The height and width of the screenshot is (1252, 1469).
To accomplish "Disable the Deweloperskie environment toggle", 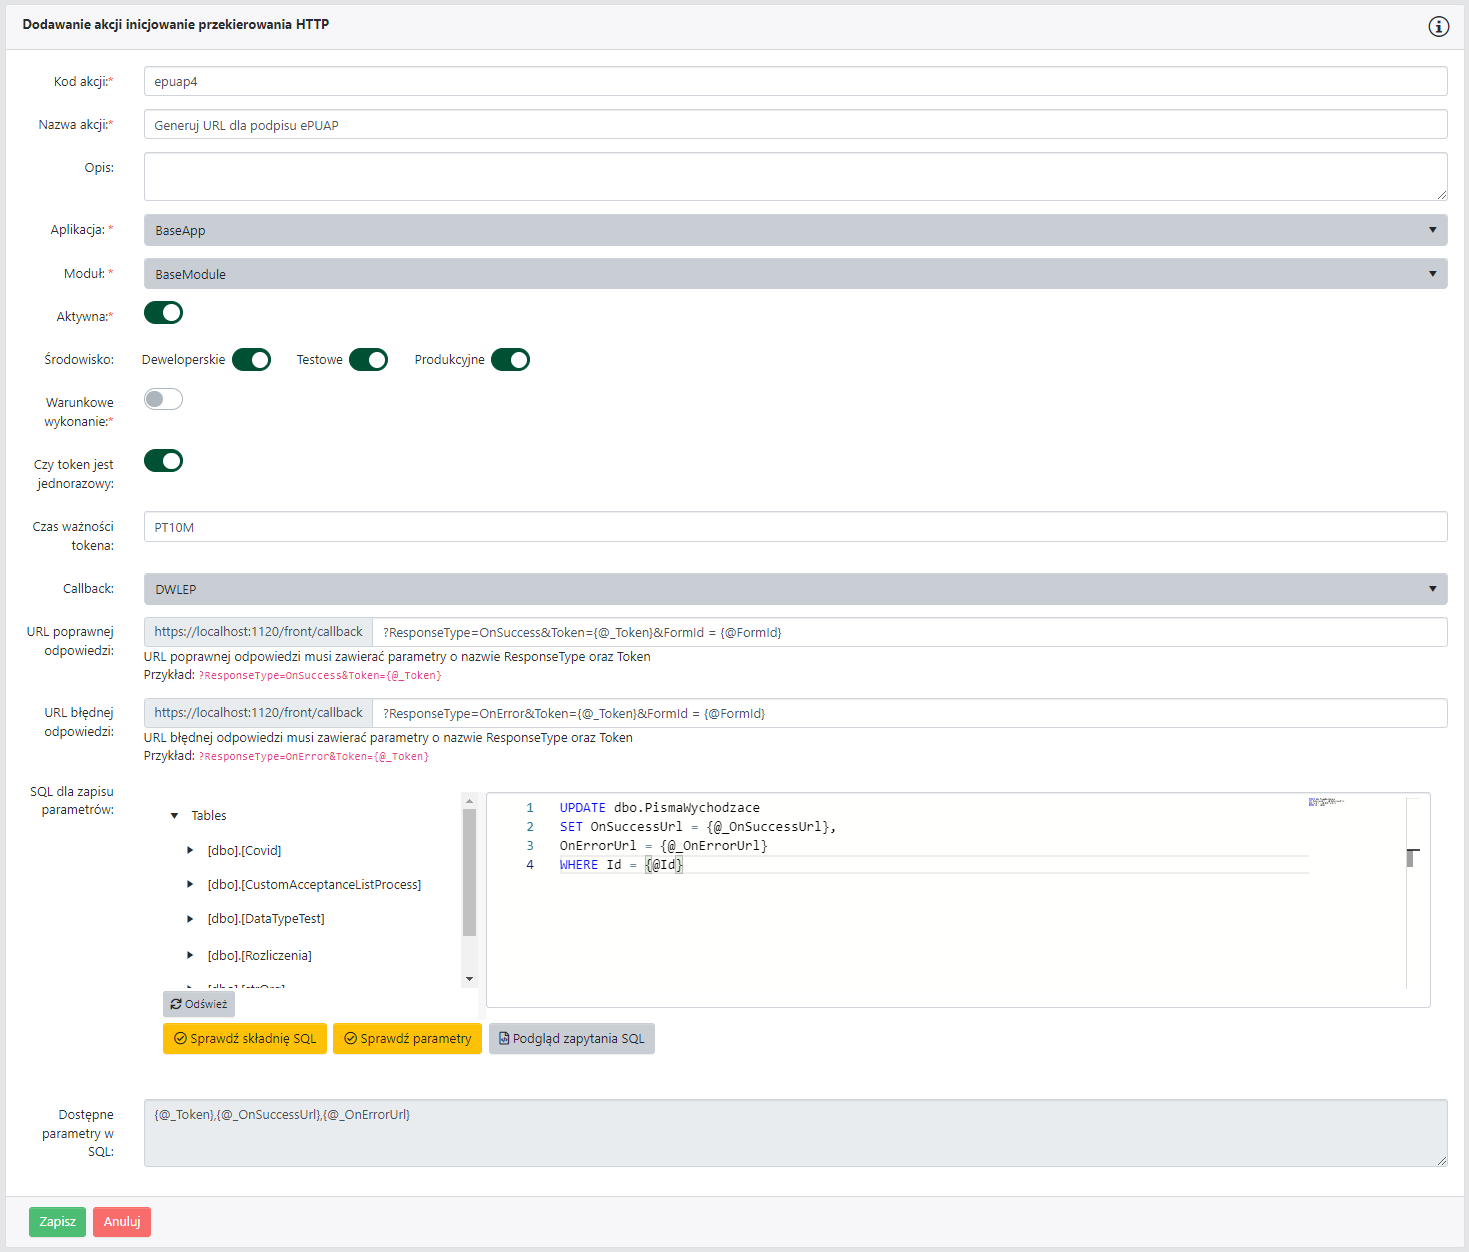I will click(x=252, y=360).
